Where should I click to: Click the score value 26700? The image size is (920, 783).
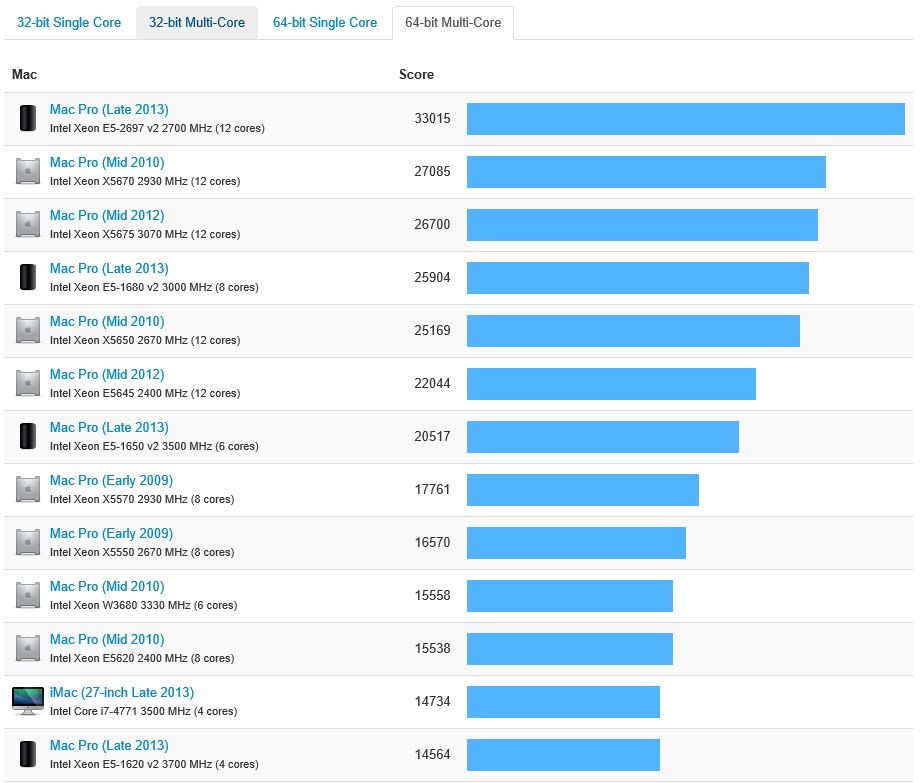tap(432, 225)
